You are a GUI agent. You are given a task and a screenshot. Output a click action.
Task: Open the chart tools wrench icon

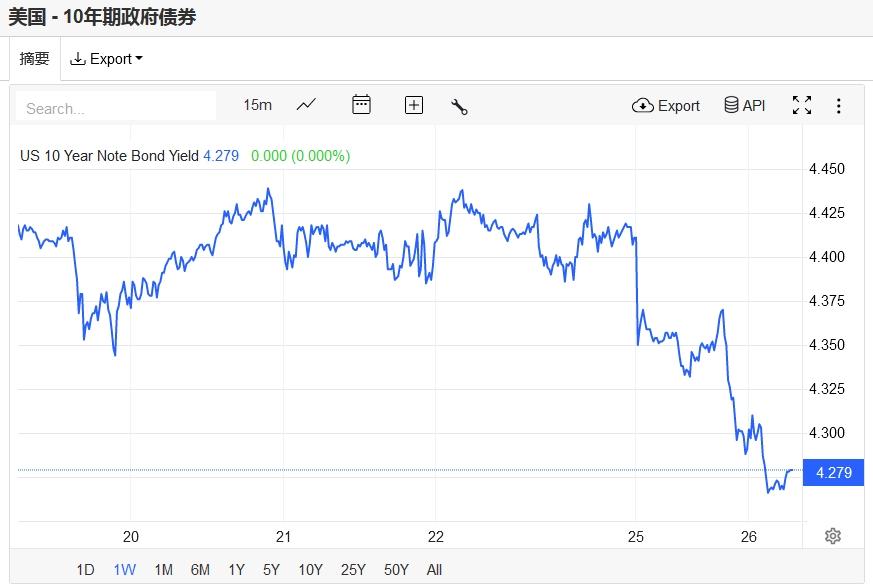click(460, 106)
